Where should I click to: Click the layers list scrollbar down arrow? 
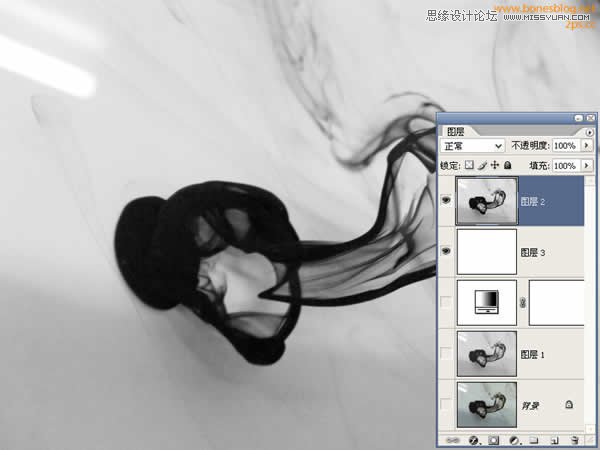pyautogui.click(x=590, y=429)
